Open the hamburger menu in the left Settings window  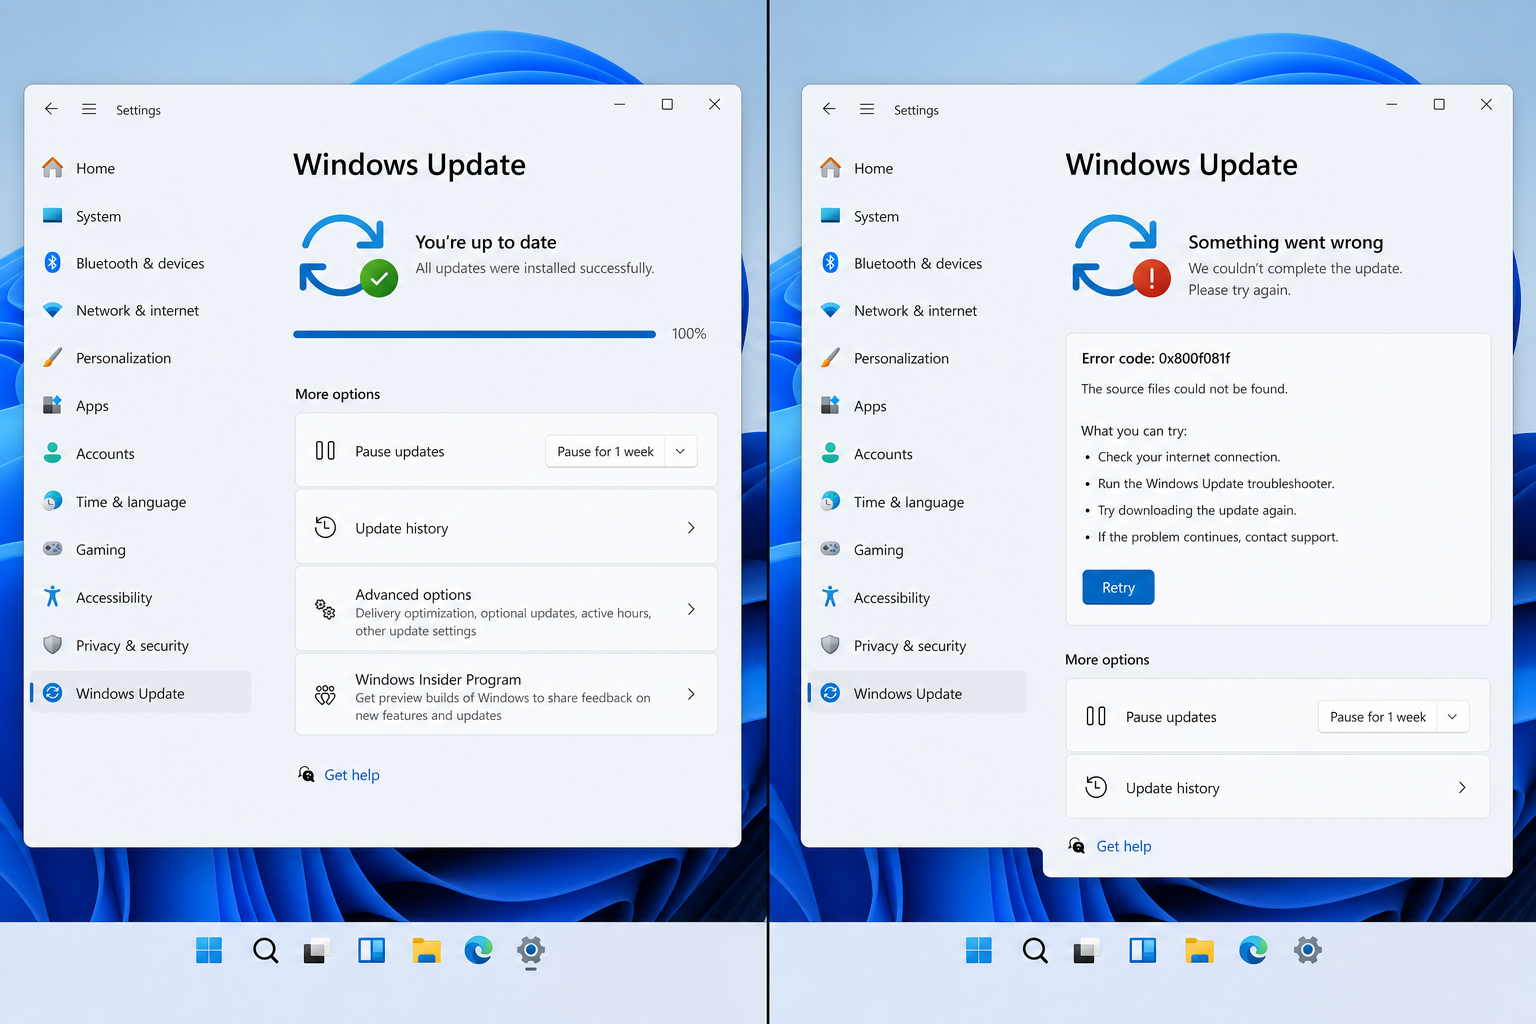[x=89, y=109]
